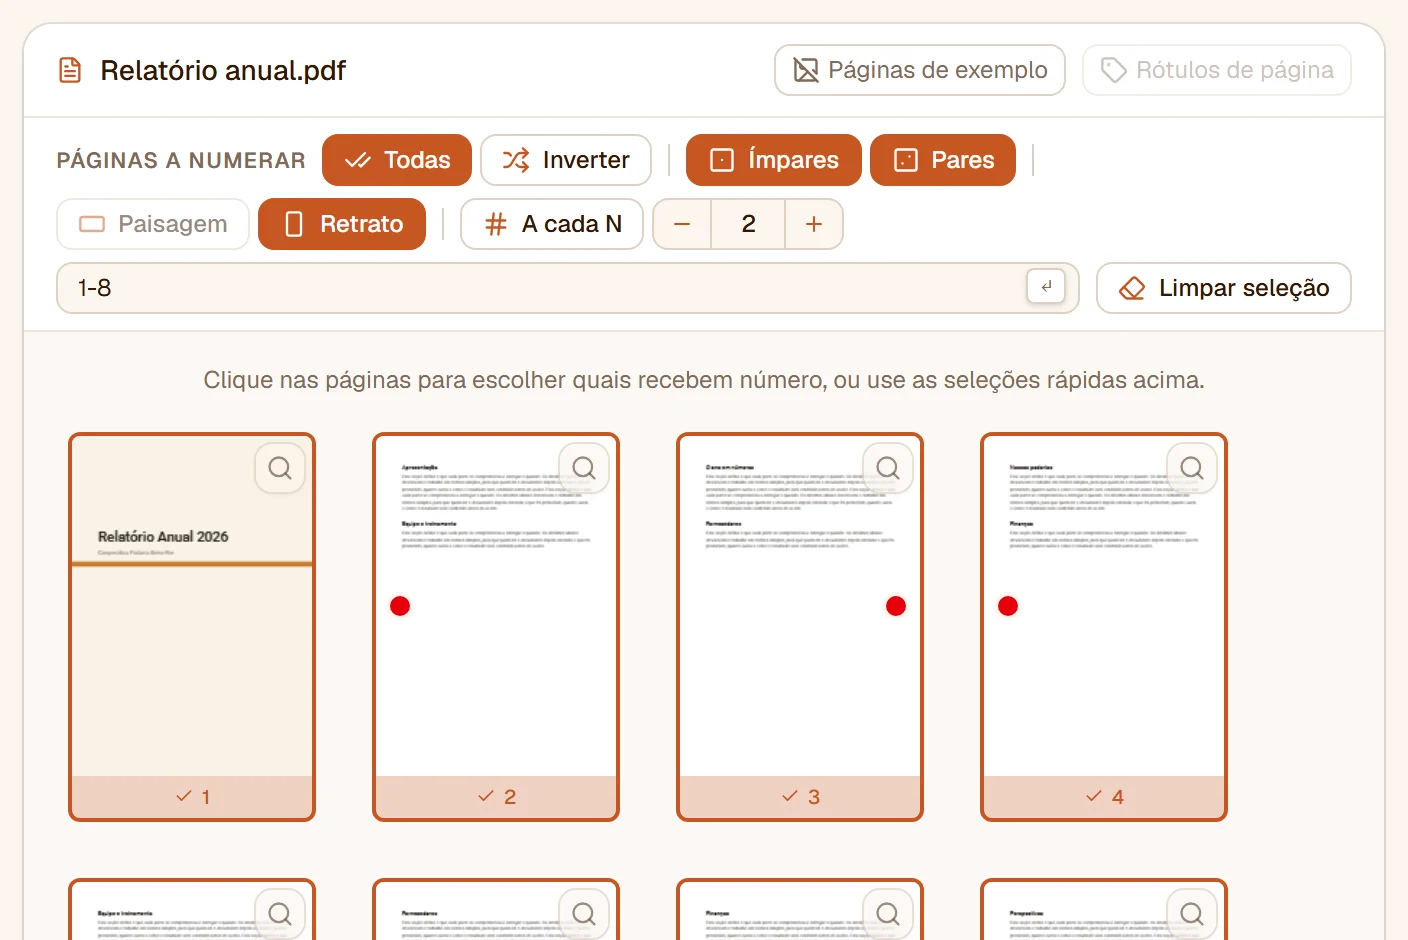
Task: Click the enter icon in the range field
Action: (1046, 287)
